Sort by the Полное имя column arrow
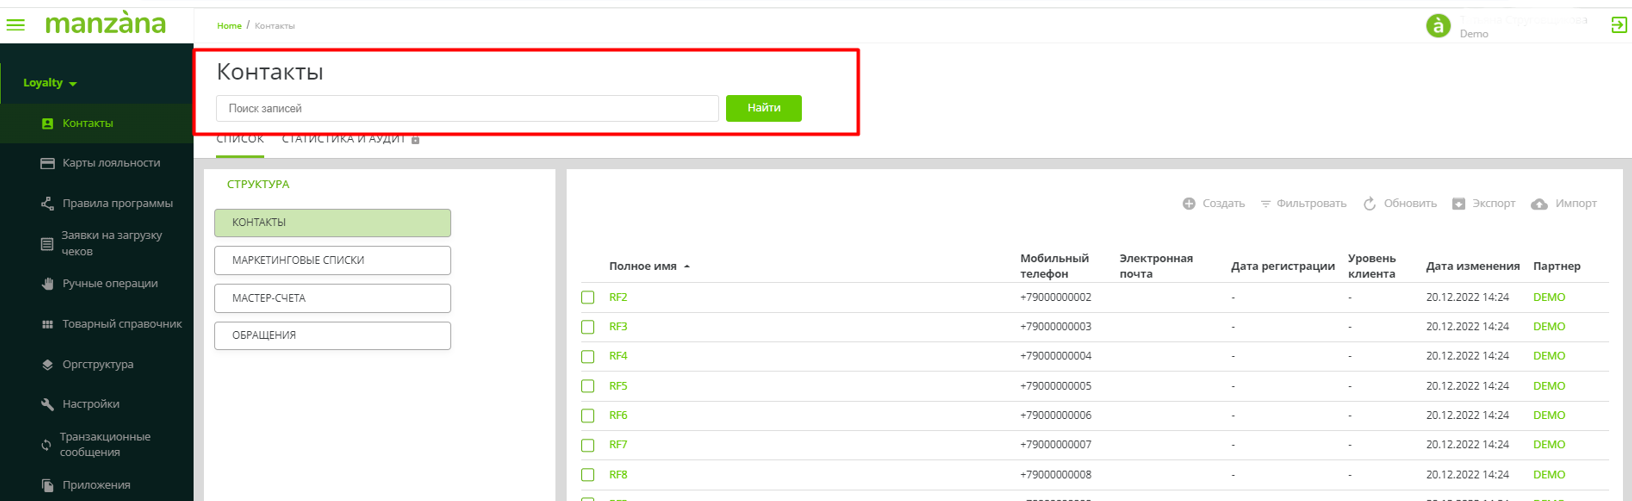 (687, 267)
